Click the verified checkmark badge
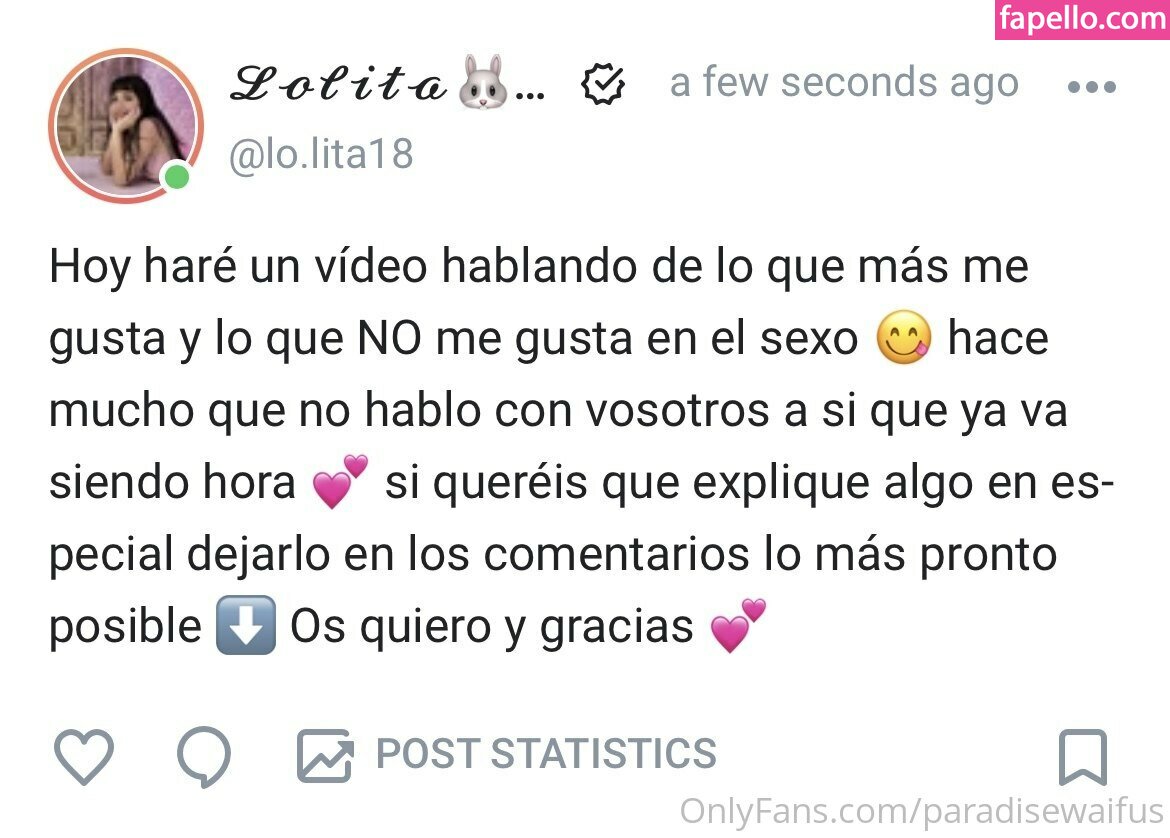1170x838 pixels. coord(602,84)
